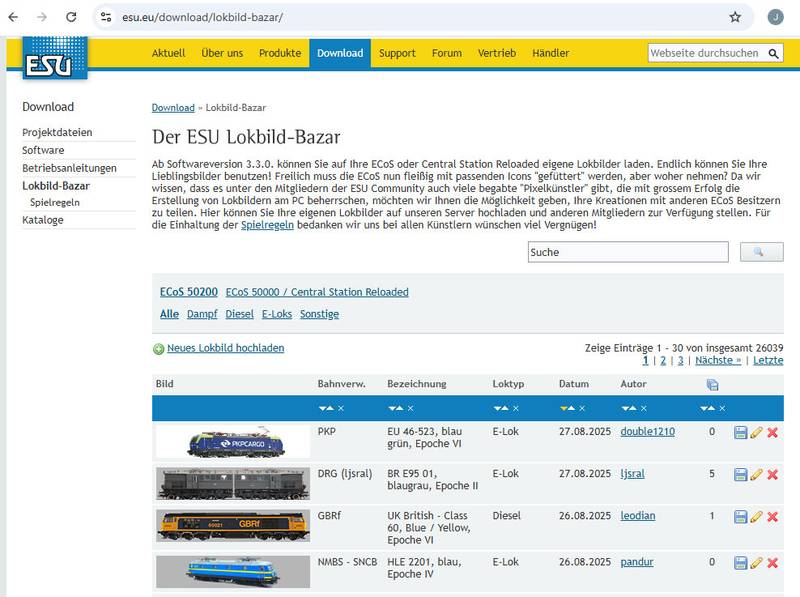The image size is (800, 597).
Task: Follow the Spielregeln link in the intro paragraph
Action: 267,225
